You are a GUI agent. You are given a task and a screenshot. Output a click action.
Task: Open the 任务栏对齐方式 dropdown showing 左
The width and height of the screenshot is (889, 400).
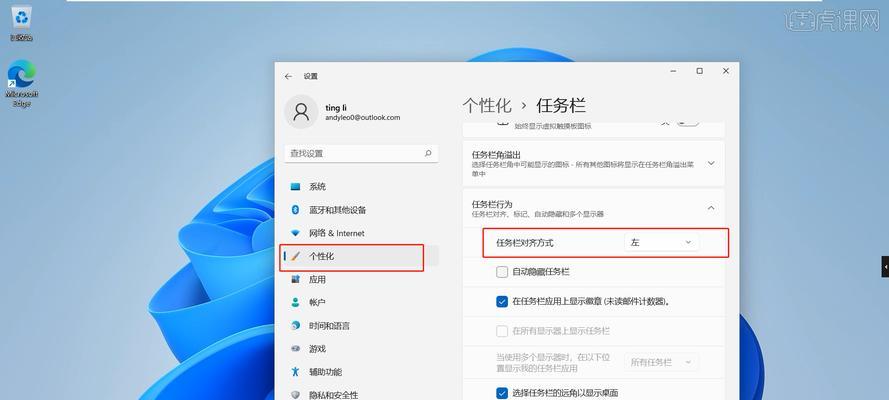tap(662, 242)
